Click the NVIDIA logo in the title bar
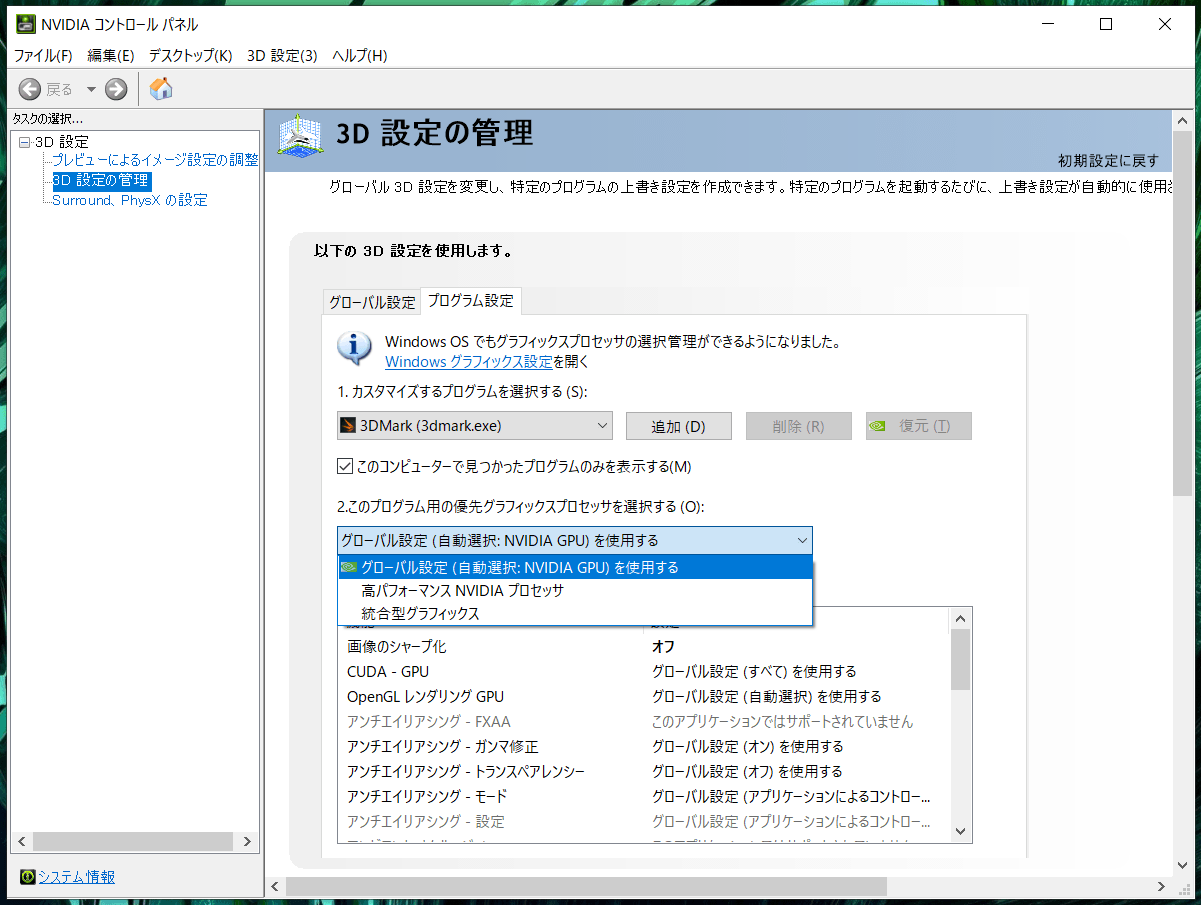The height and width of the screenshot is (905, 1201). (x=26, y=25)
